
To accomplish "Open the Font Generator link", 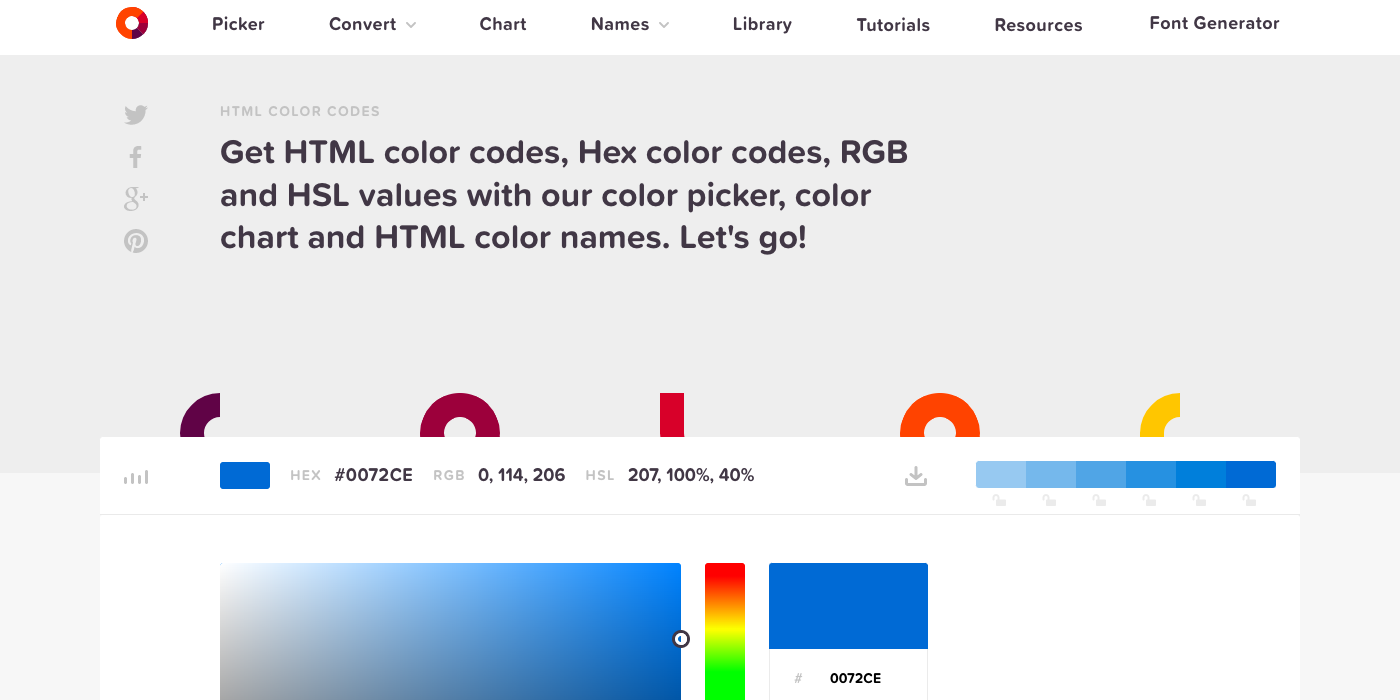I will click(1214, 23).
